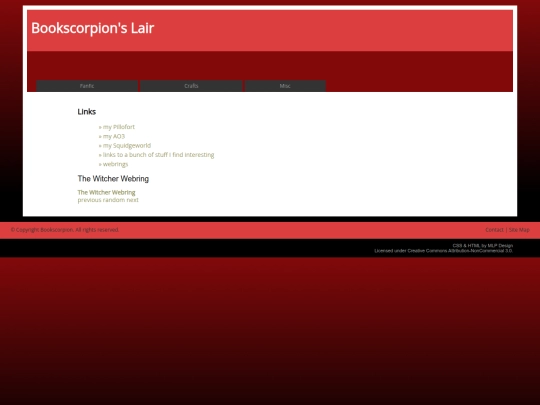Open the Crafts navigation tab

click(x=191, y=86)
